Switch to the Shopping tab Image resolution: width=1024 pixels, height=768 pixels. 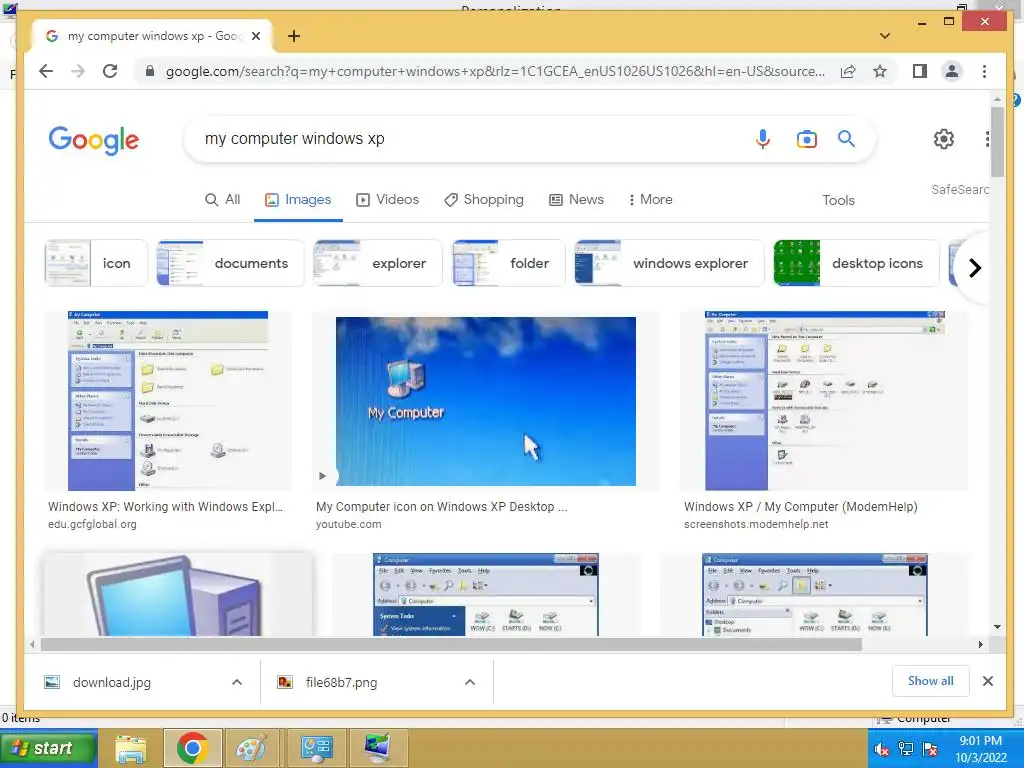tap(484, 200)
